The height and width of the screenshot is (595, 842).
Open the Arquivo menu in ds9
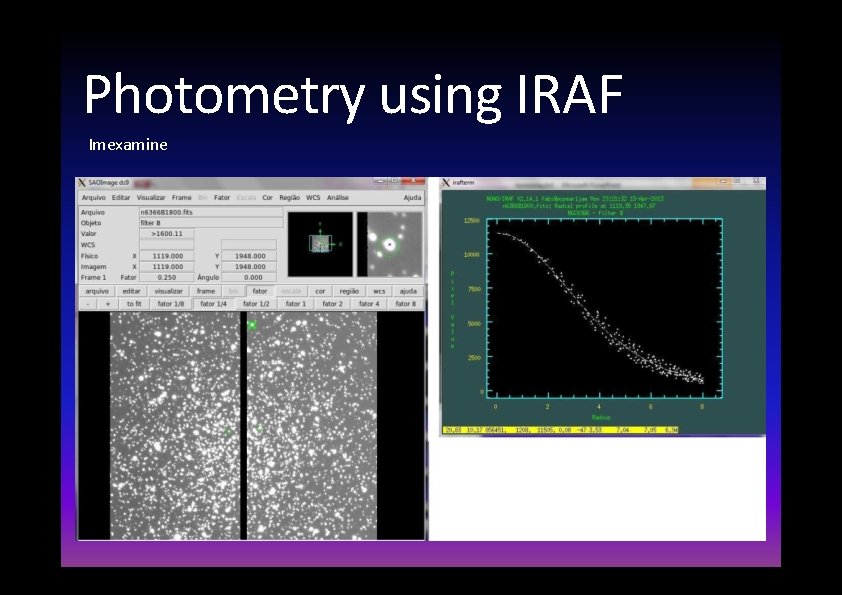click(x=93, y=198)
